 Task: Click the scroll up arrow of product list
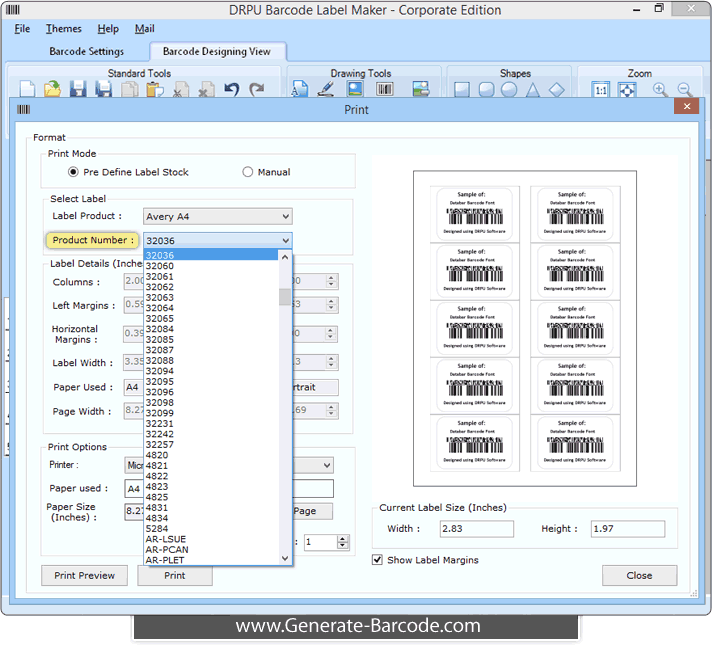tap(285, 257)
